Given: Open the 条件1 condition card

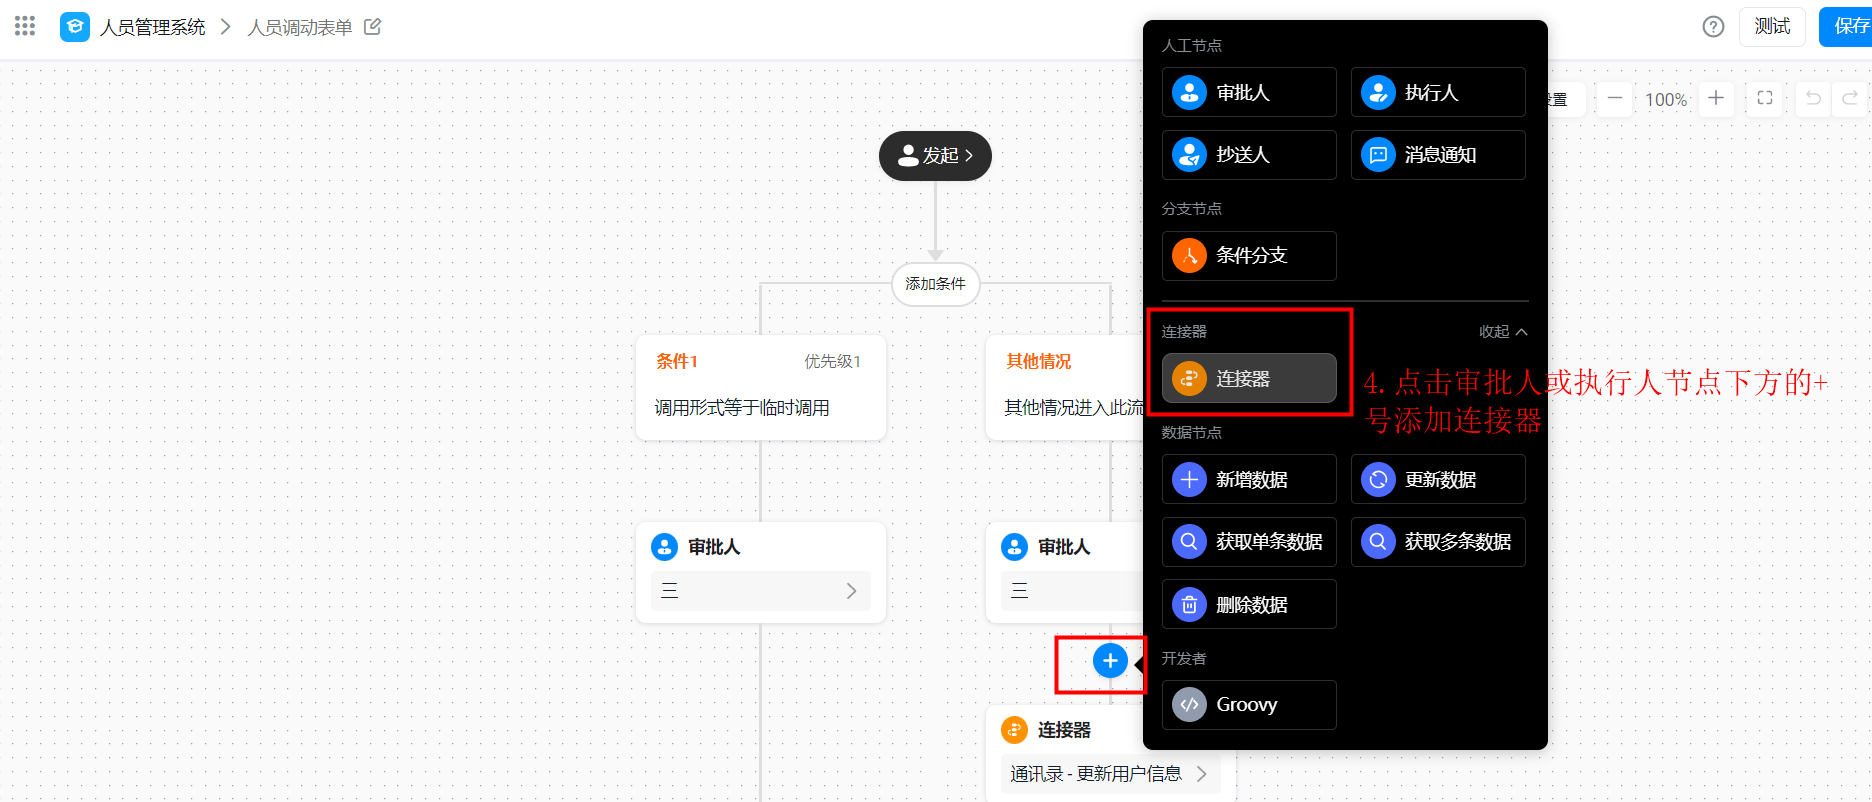Looking at the screenshot, I should coord(761,387).
